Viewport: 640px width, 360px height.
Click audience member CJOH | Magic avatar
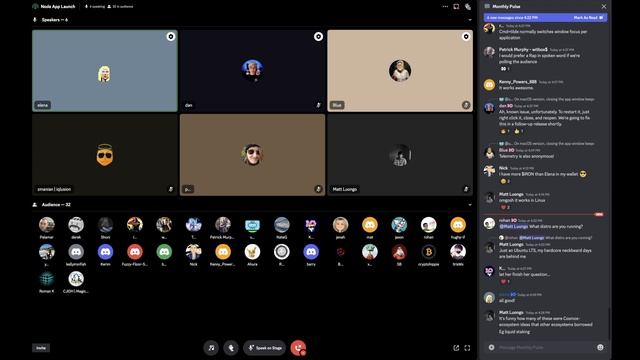(x=76, y=279)
